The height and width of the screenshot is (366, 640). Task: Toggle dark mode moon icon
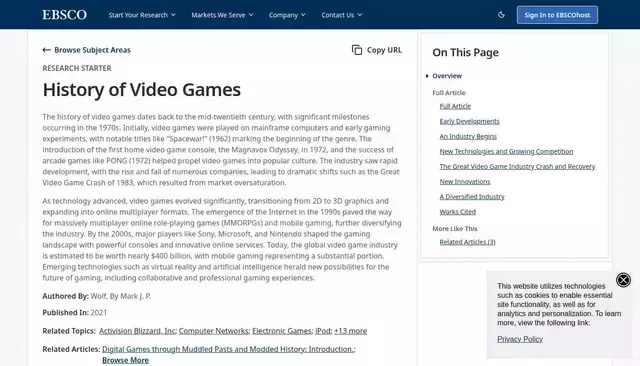coord(501,15)
